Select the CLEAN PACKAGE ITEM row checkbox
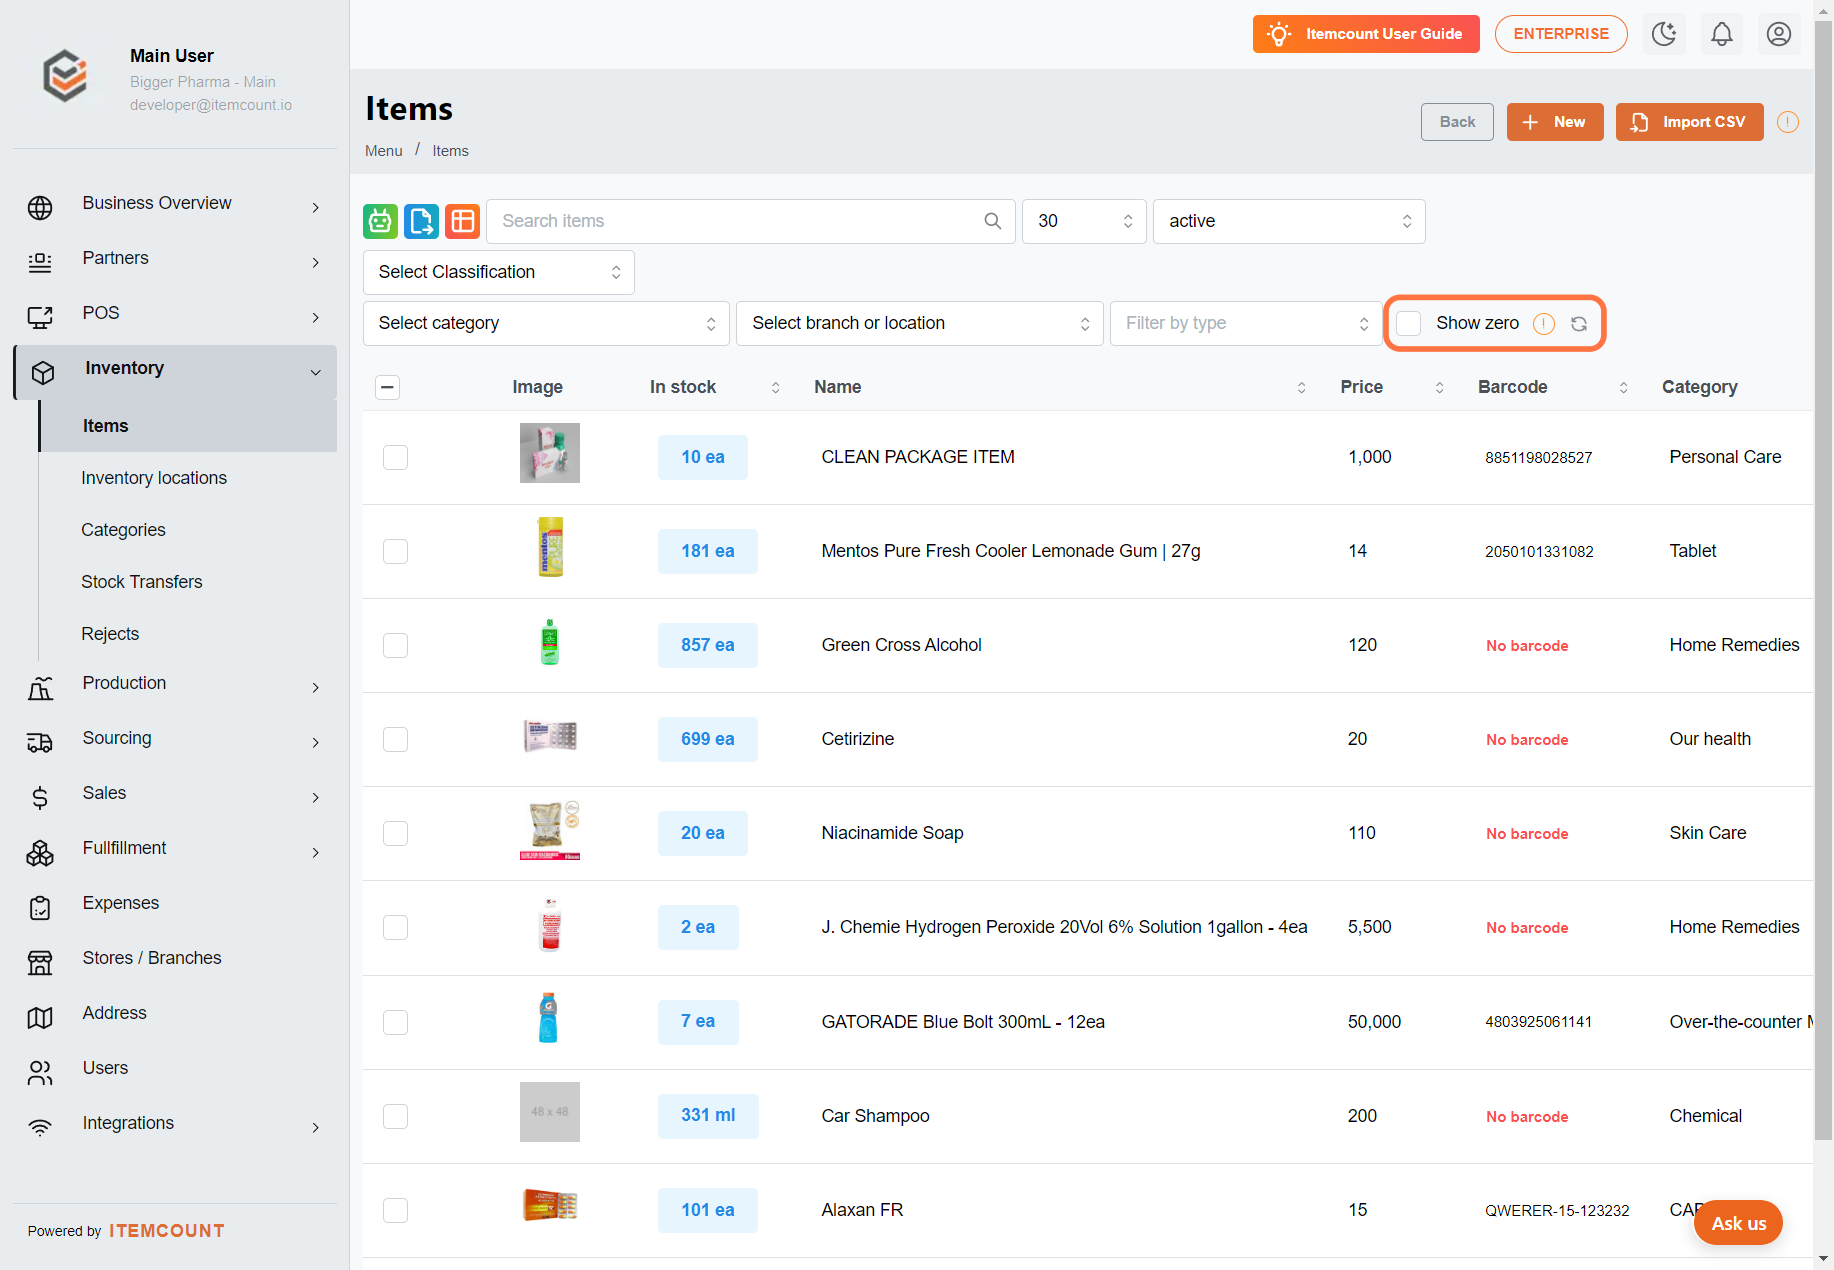This screenshot has width=1834, height=1270. 396,457
